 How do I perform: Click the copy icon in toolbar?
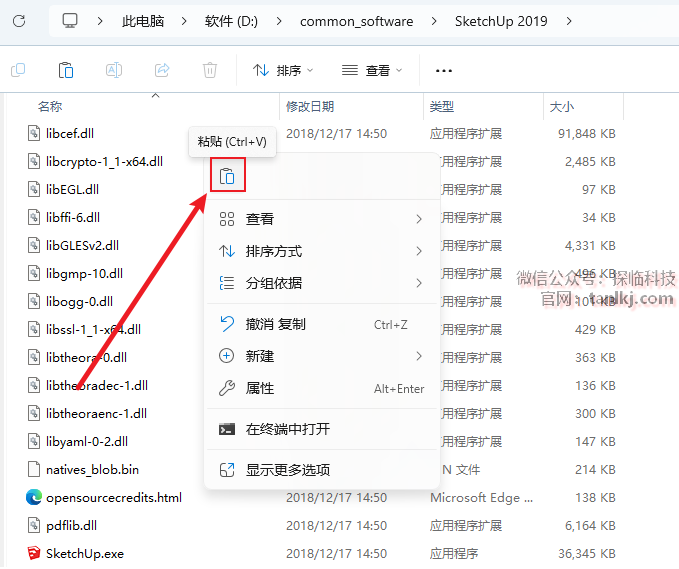click(18, 70)
